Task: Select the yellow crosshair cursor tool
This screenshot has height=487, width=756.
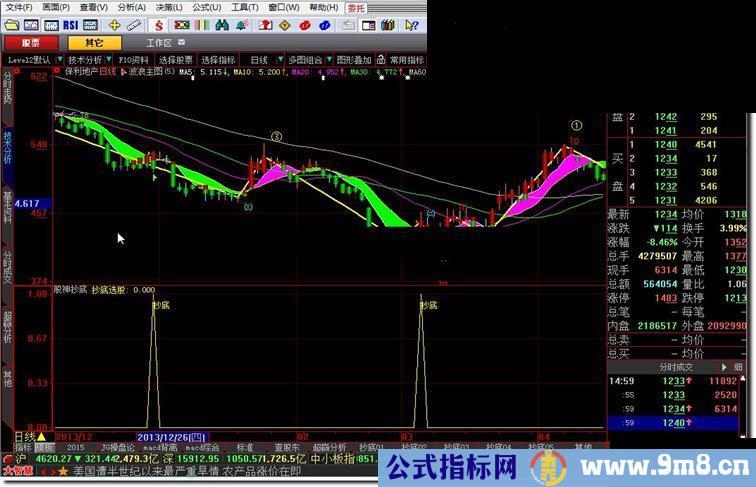Action: click(x=115, y=24)
